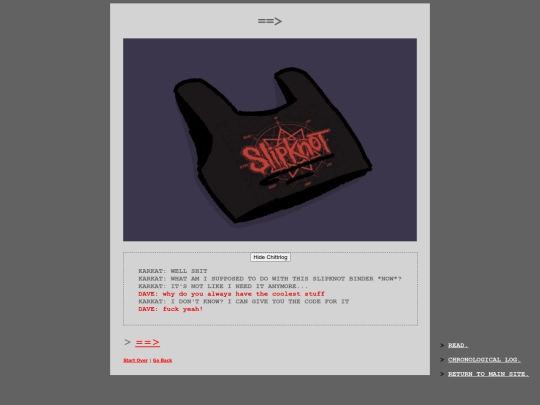The width and height of the screenshot is (540, 405).
Task: Select "KARKAT: IT'S NOT LIKE I NEED IT ANYMORE..."
Action: click(223, 286)
